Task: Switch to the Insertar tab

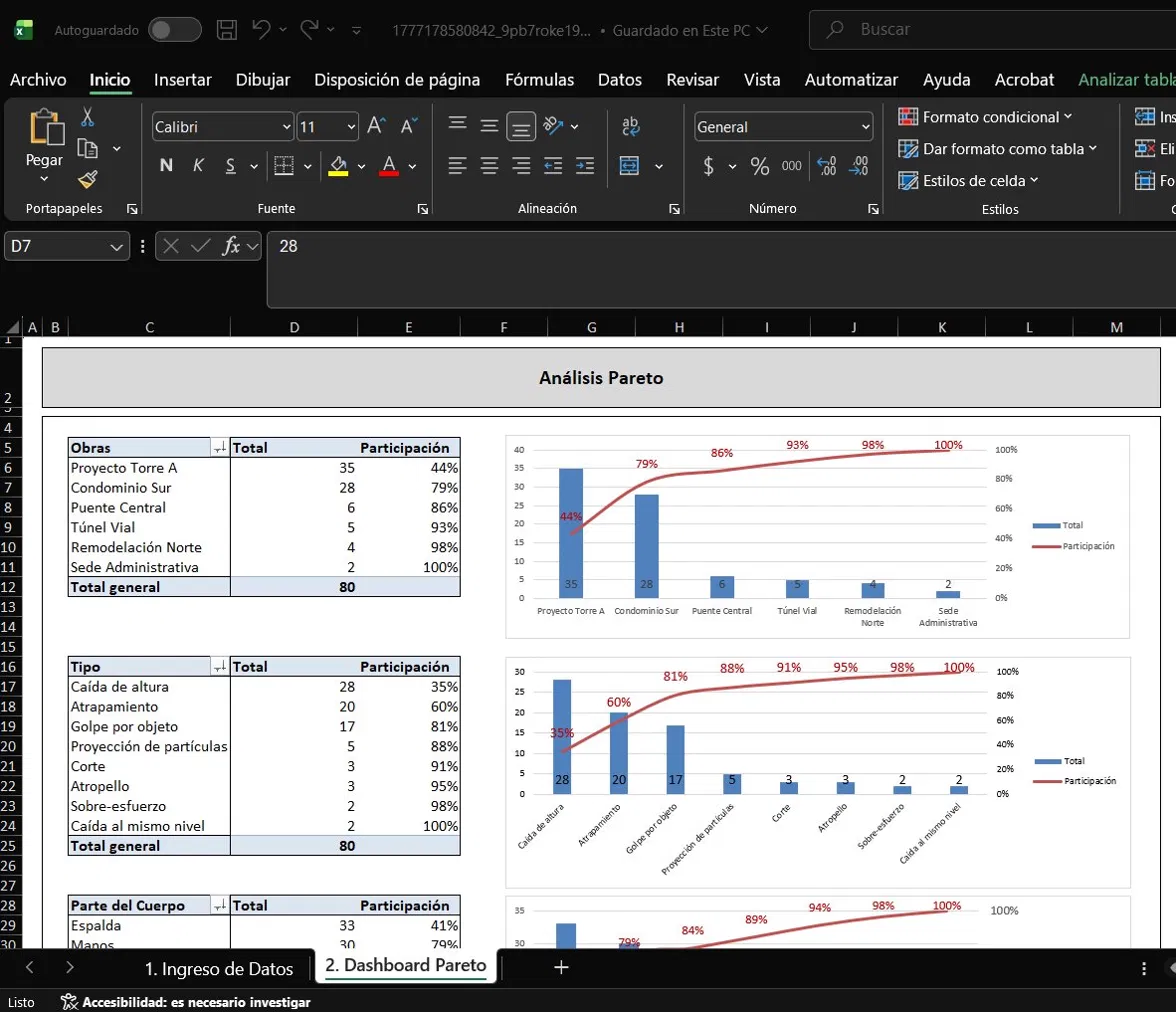Action: coord(182,80)
